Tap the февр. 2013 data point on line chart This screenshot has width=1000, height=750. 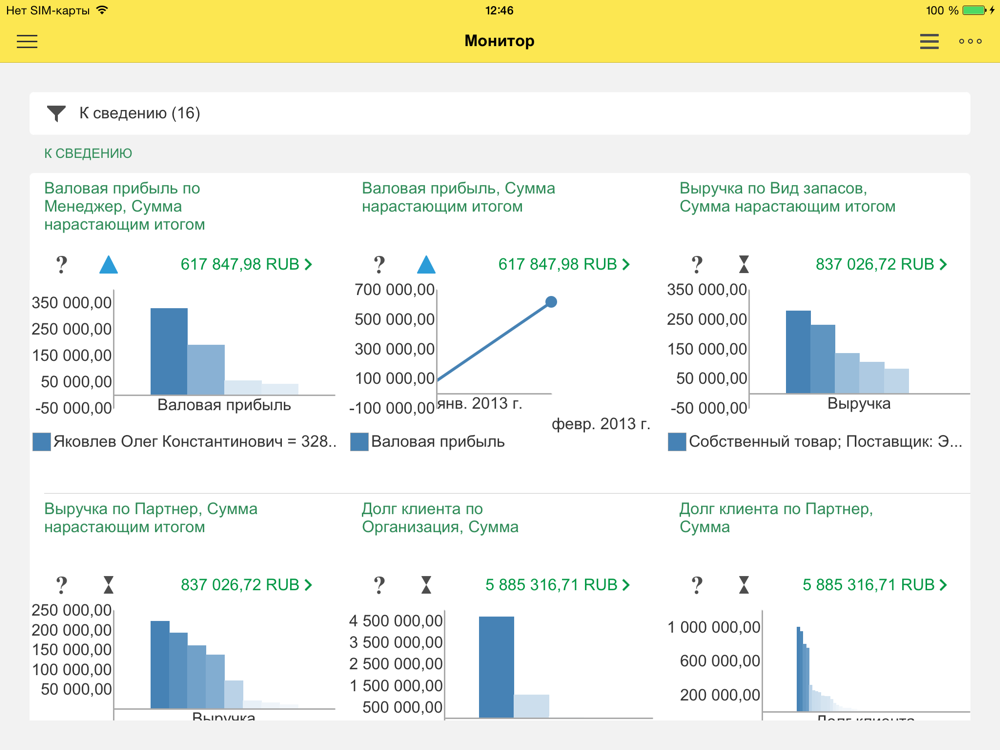pyautogui.click(x=551, y=302)
